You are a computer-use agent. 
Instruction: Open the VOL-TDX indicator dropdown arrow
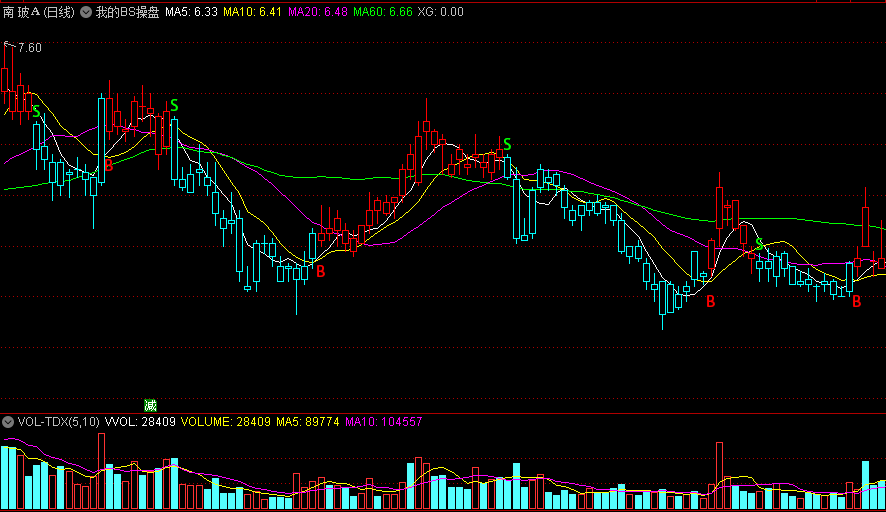click(8, 422)
